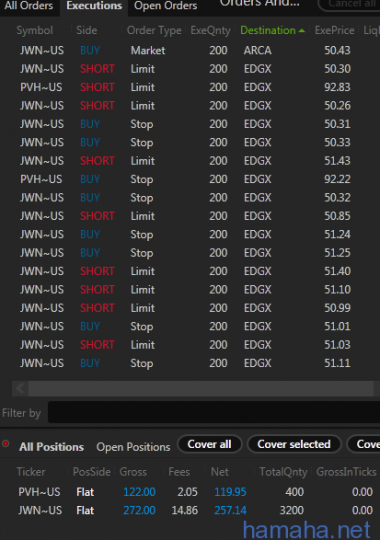The height and width of the screenshot is (540, 380).
Task: Sort by Order Type column header
Action: pos(154,31)
